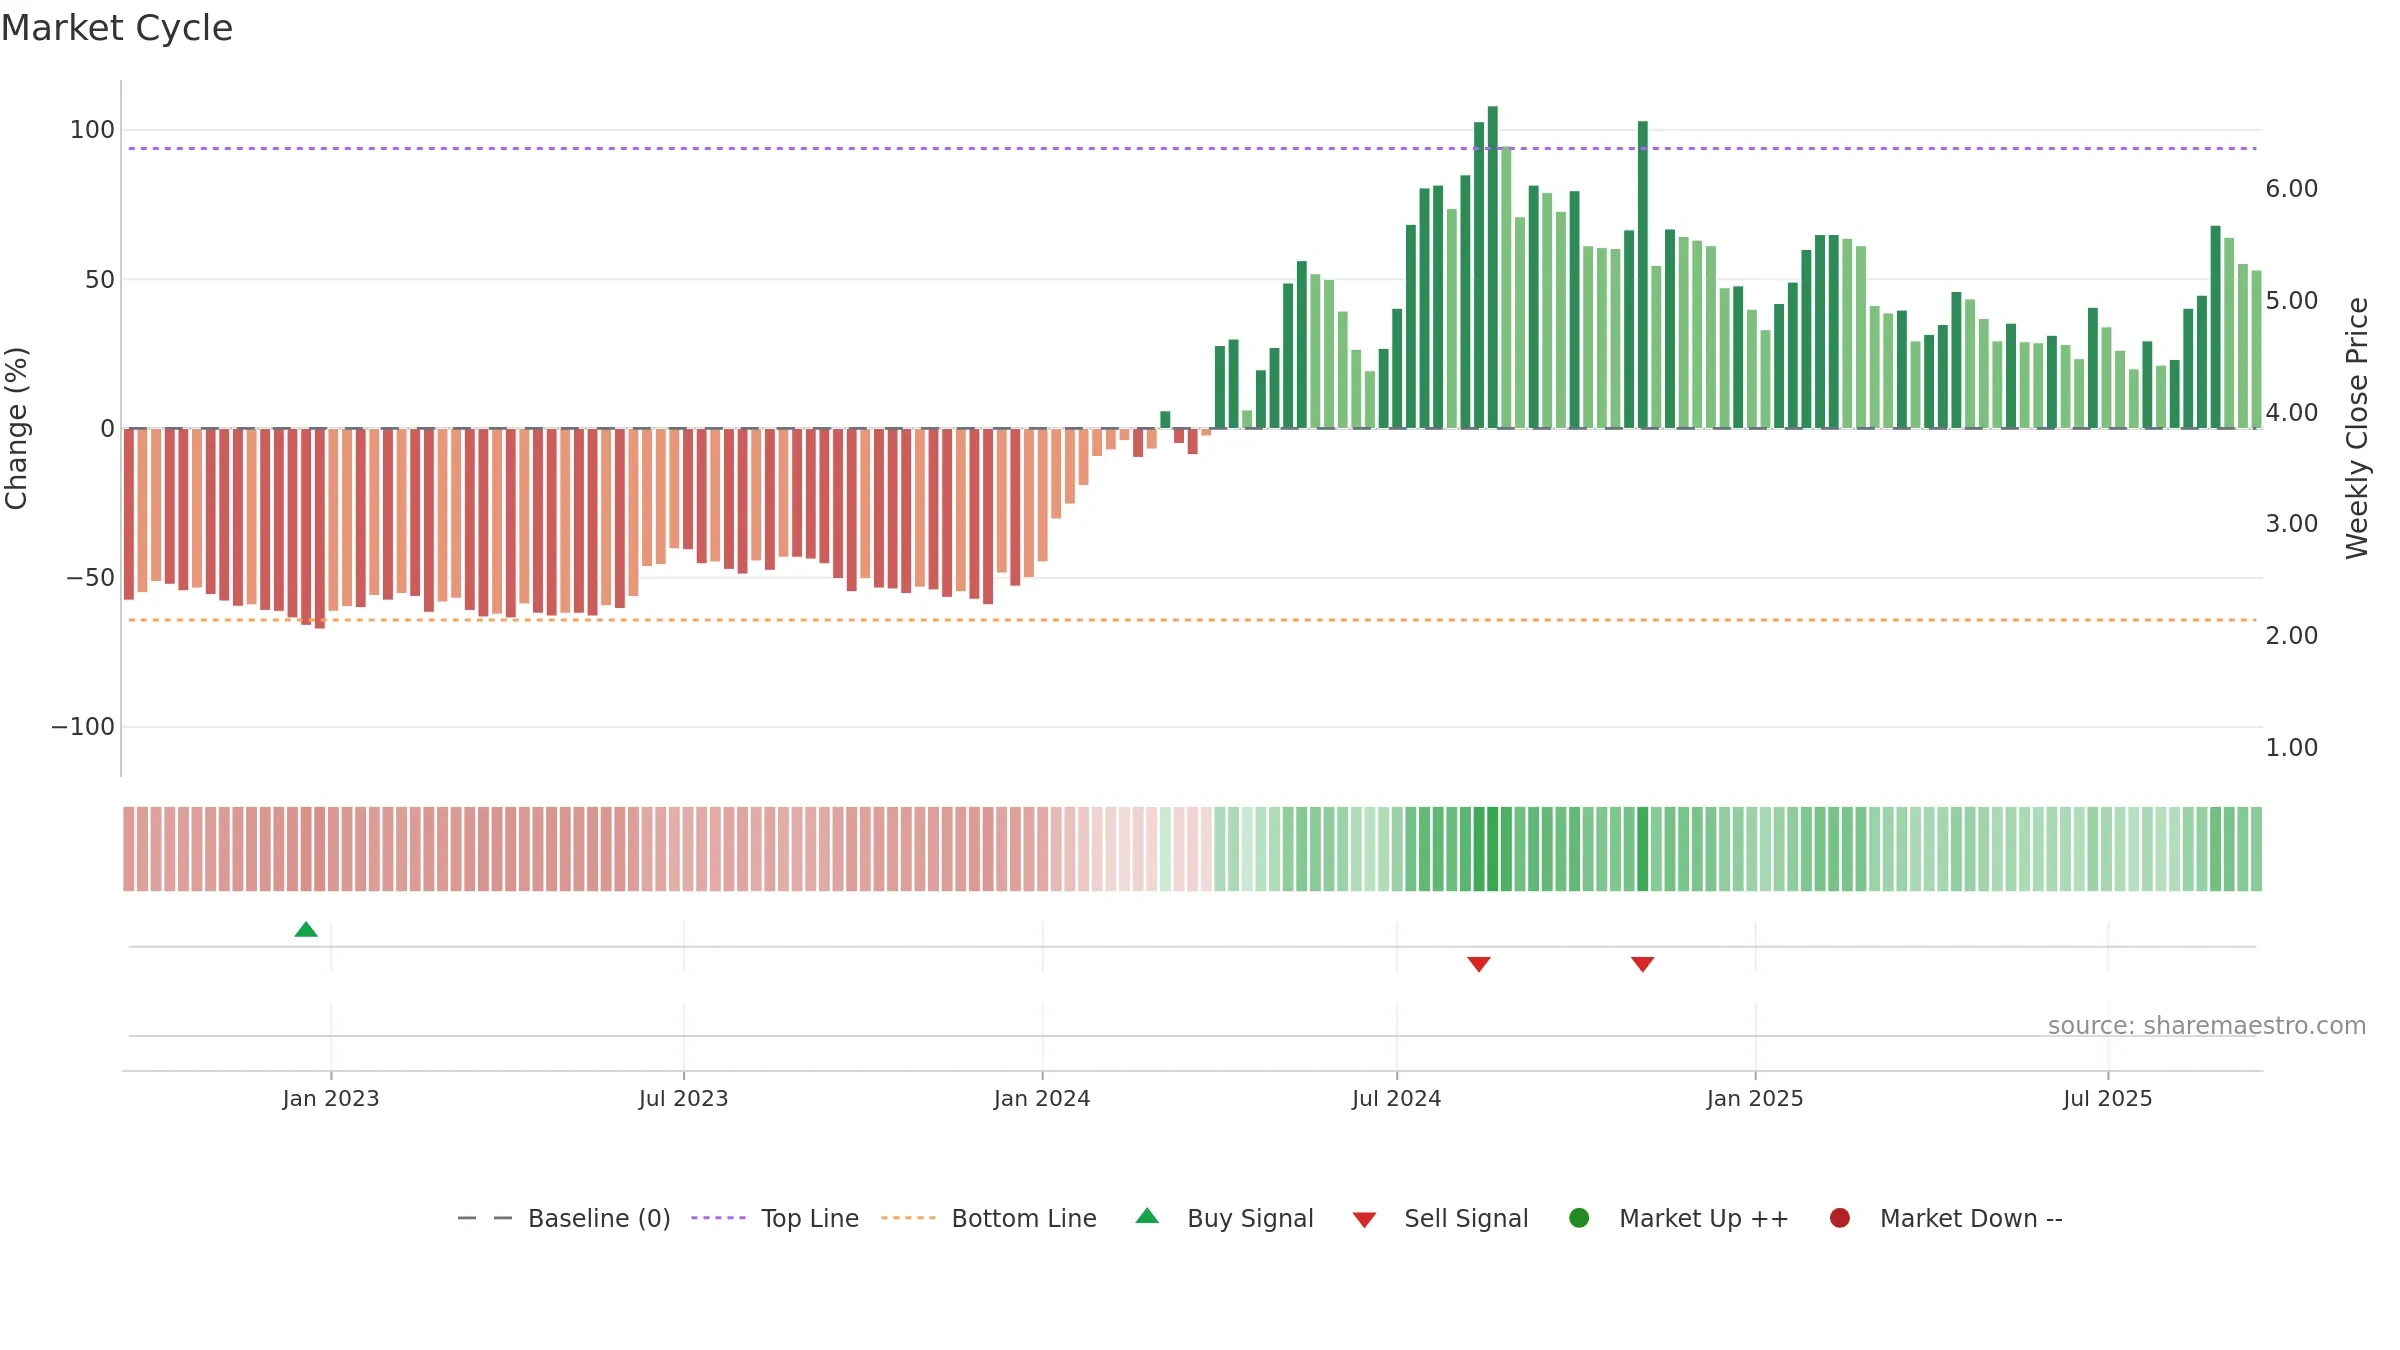
Task: Click the Jul 2025 axis label
Action: [2108, 1099]
